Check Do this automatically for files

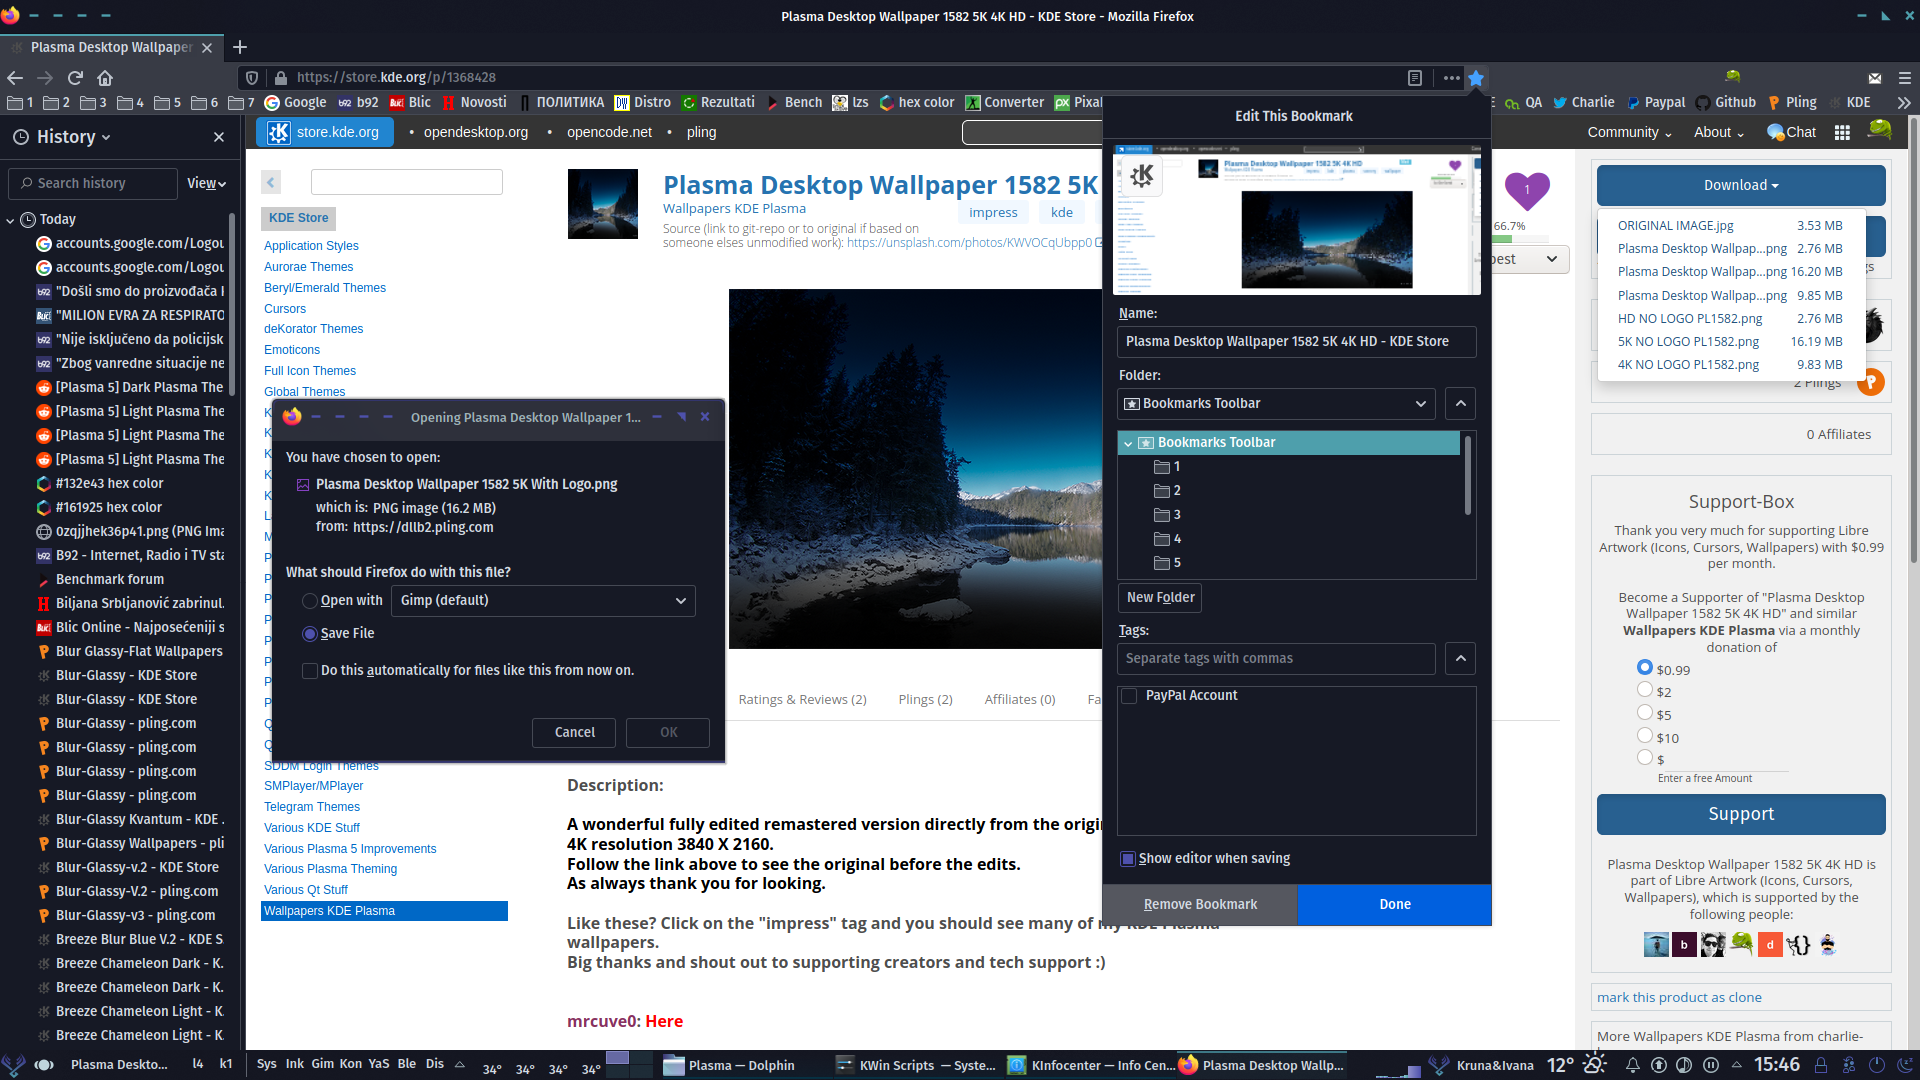tap(310, 671)
